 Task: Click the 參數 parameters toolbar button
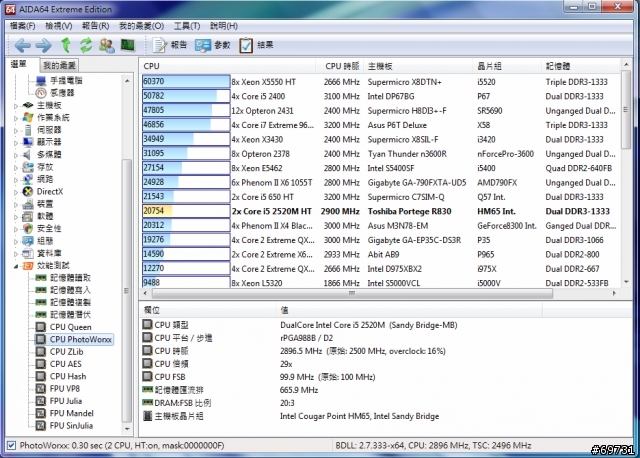213,45
